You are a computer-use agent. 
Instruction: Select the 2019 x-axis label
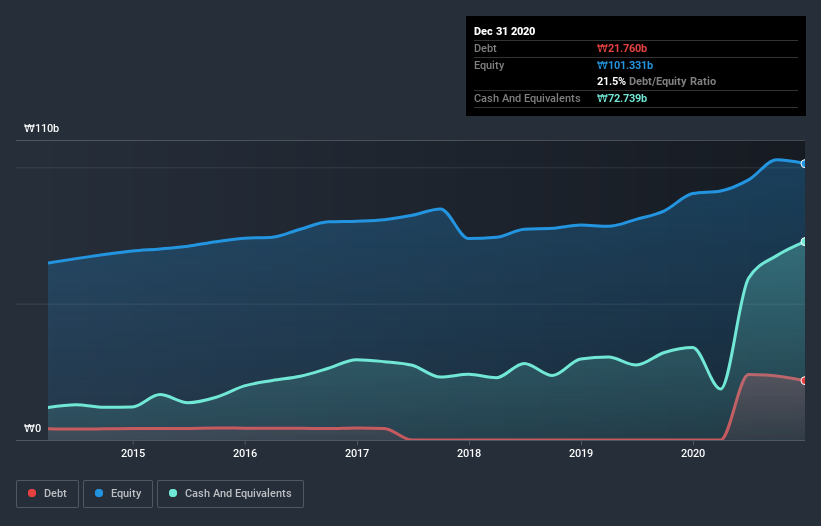coord(581,453)
